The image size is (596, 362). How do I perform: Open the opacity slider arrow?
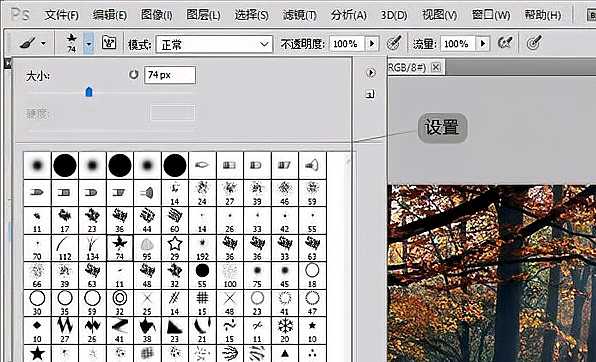coord(372,44)
